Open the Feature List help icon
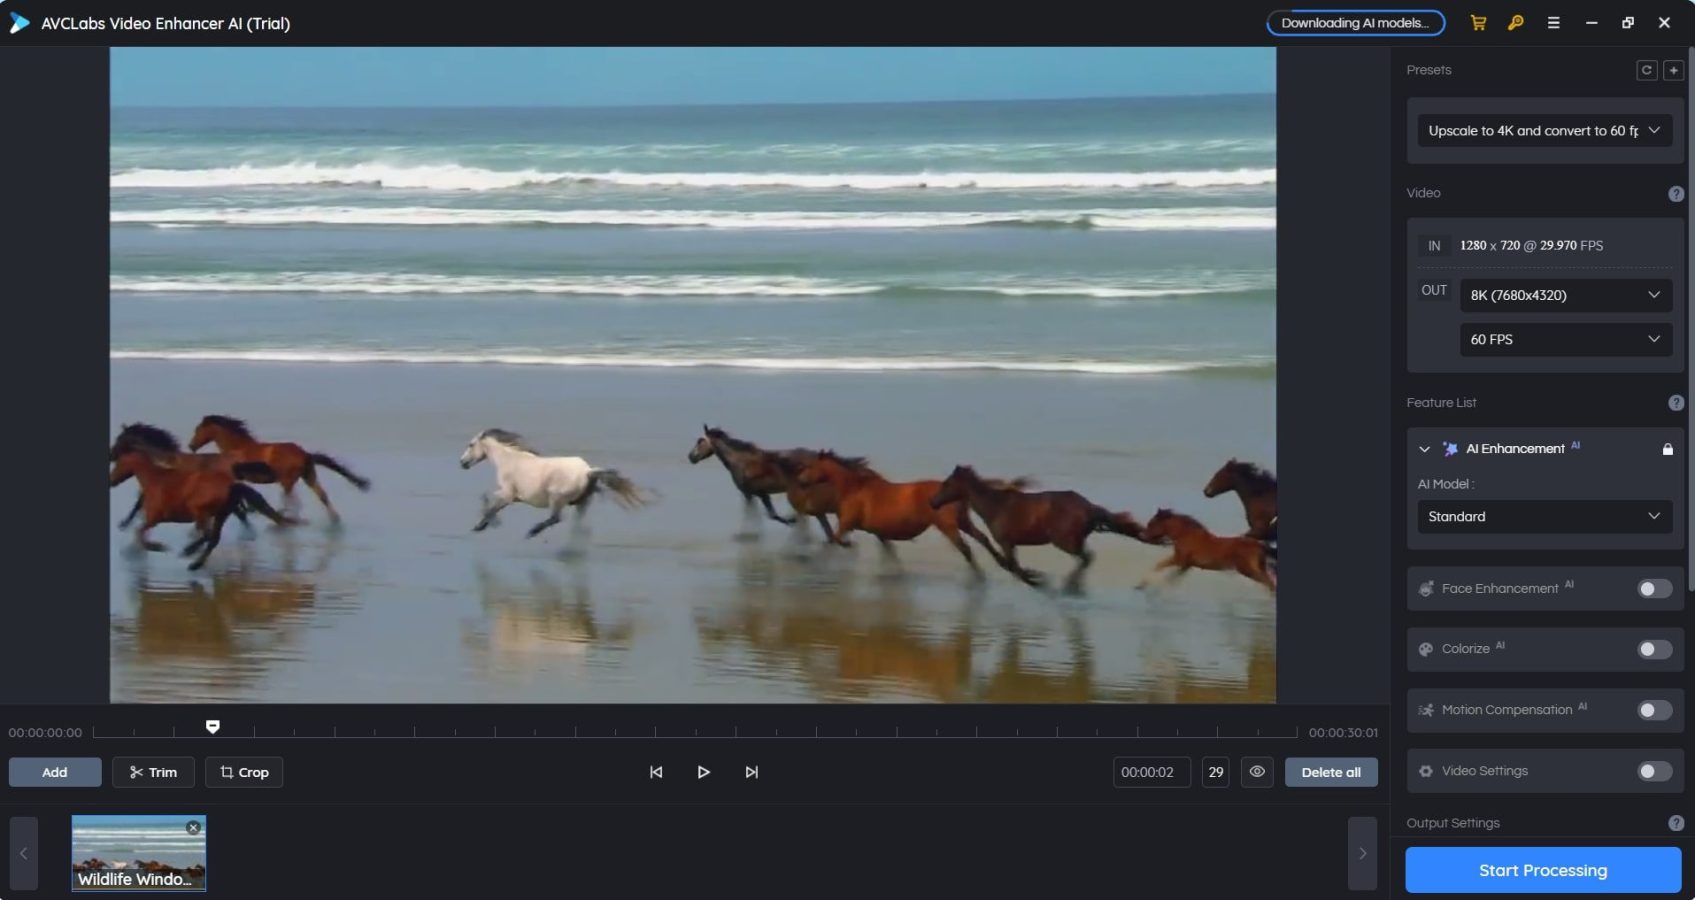The height and width of the screenshot is (900, 1695). pos(1677,402)
